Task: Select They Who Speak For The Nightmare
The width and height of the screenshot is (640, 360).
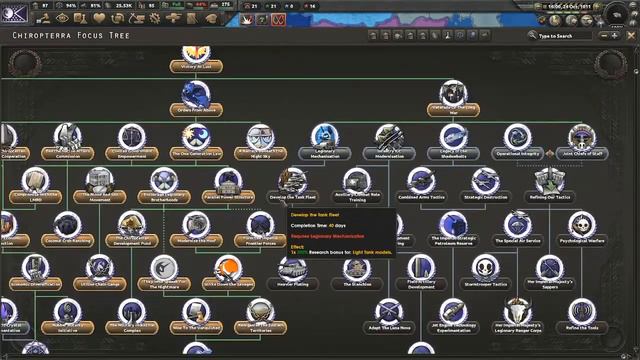Action: tap(164, 273)
